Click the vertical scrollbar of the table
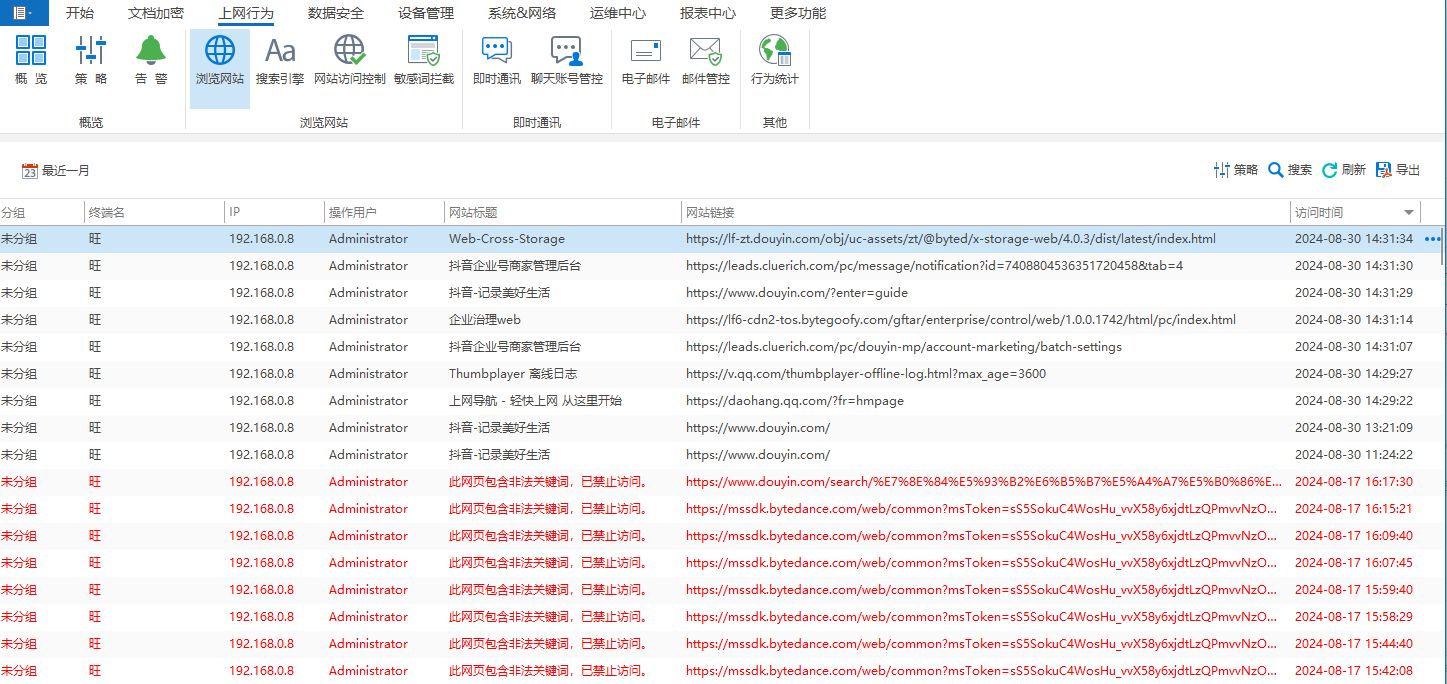 [x=1444, y=245]
